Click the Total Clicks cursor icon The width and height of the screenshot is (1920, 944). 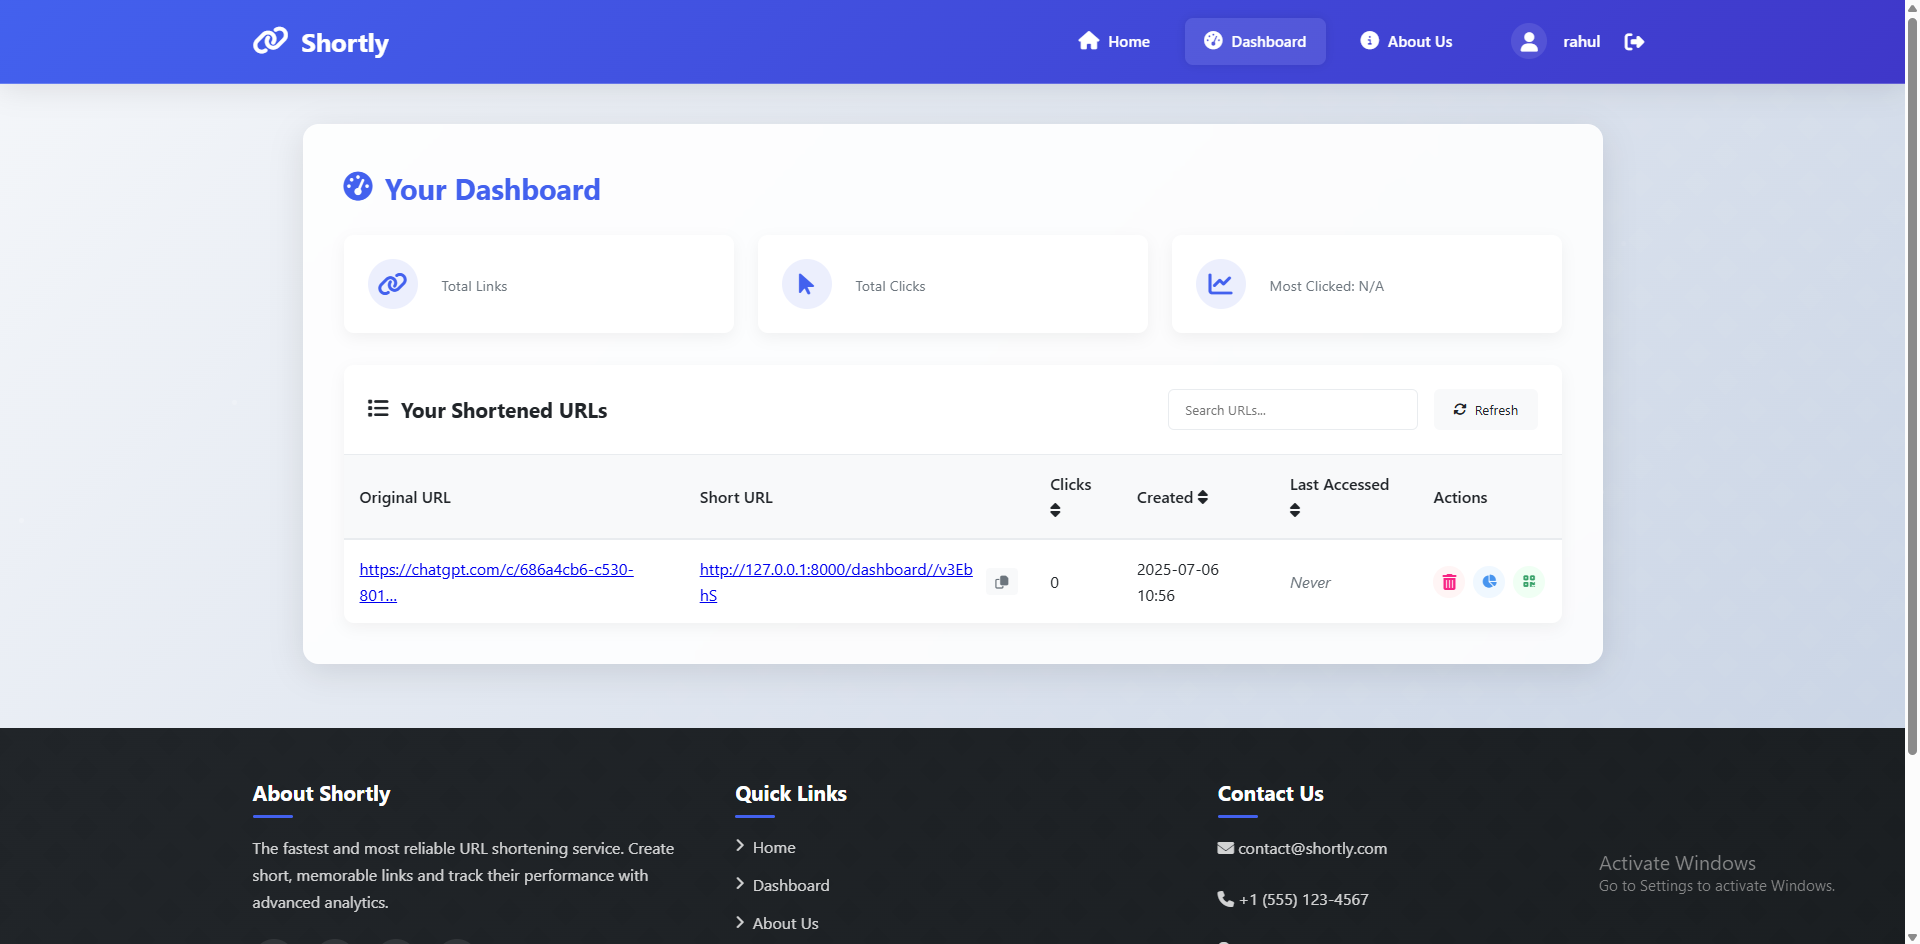tap(805, 283)
